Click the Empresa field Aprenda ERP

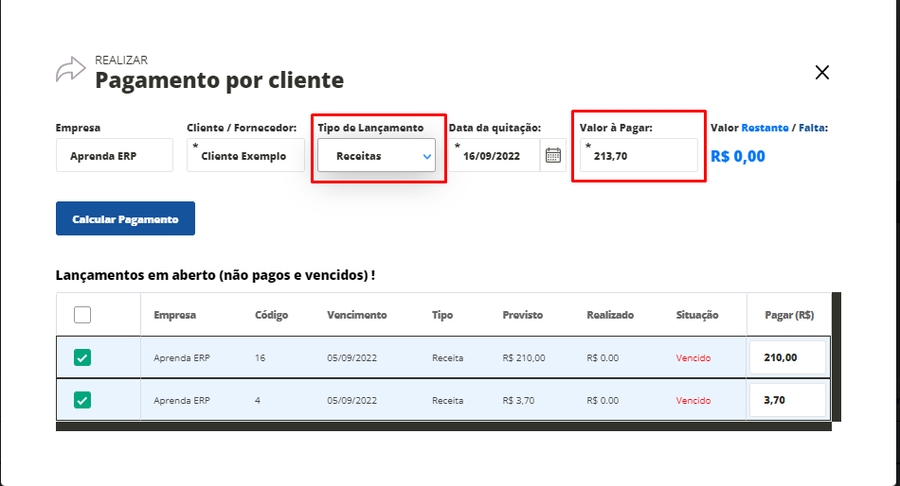click(x=114, y=156)
